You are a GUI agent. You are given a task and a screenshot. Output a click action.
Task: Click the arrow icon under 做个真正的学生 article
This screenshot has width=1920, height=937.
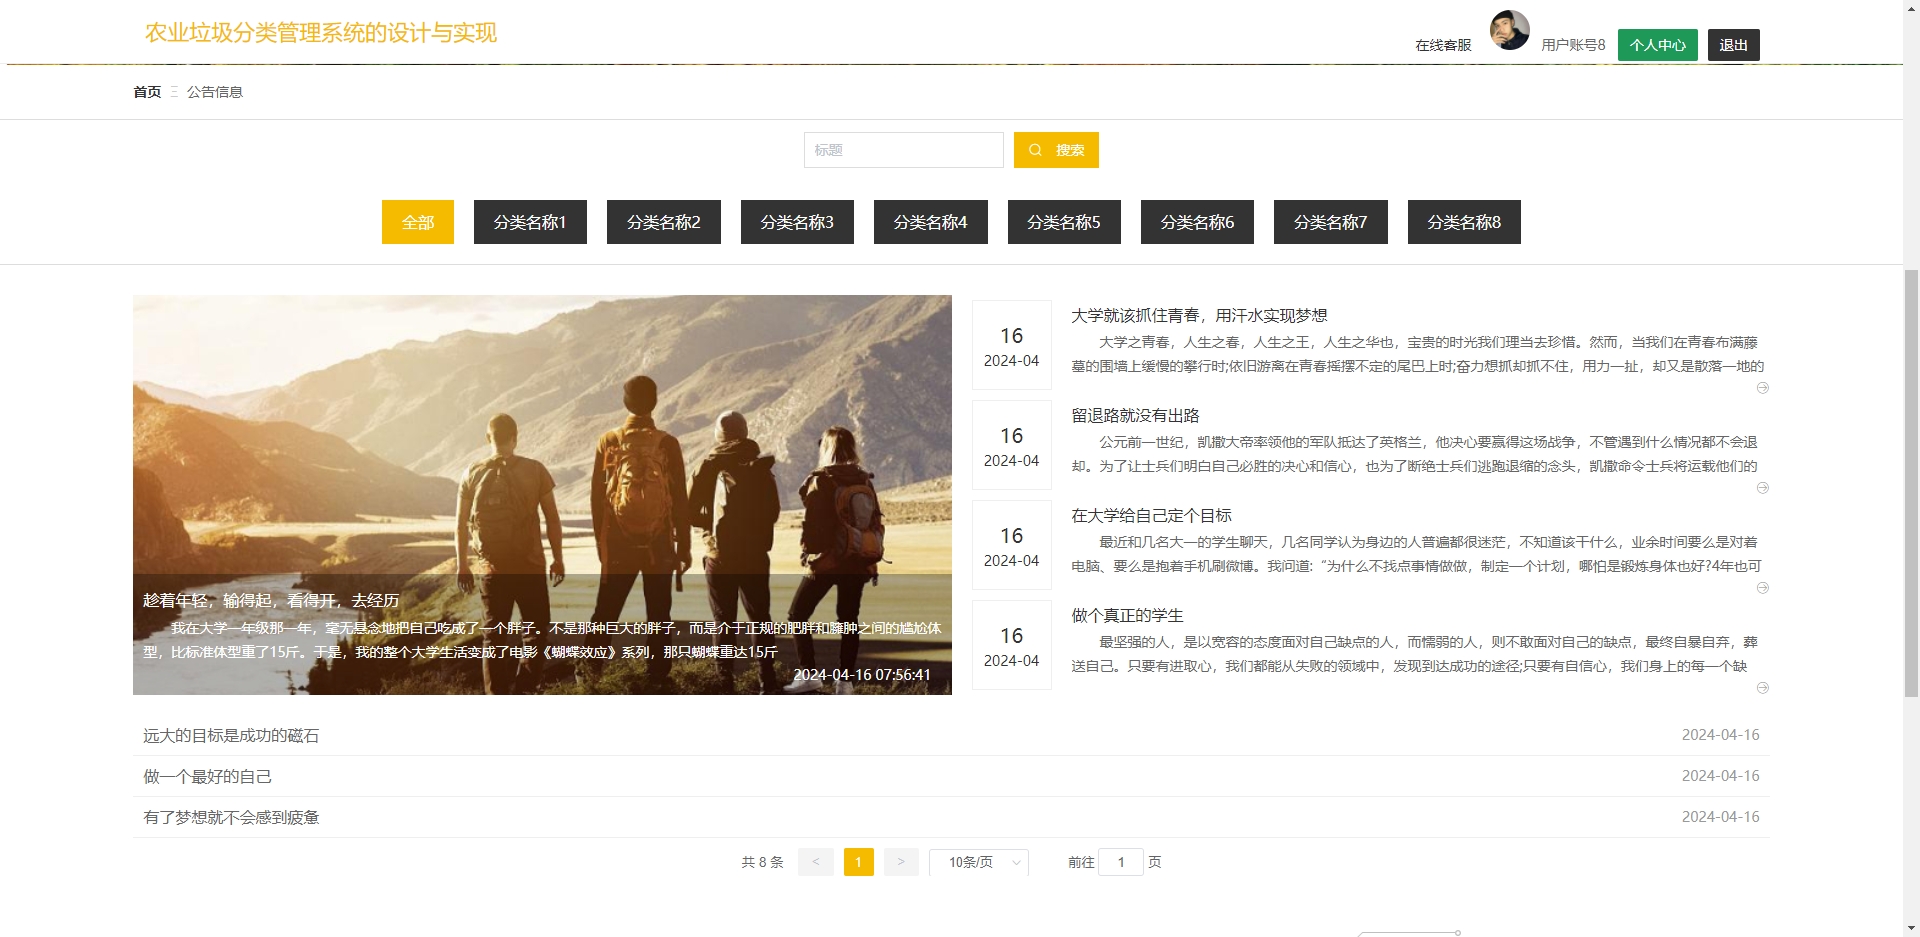[1762, 688]
